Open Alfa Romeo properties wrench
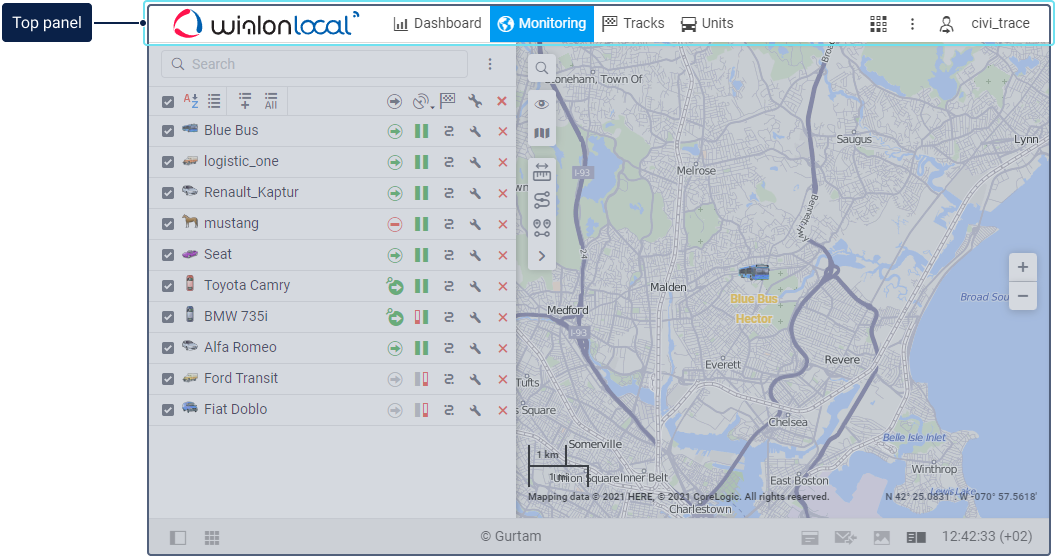 (475, 348)
